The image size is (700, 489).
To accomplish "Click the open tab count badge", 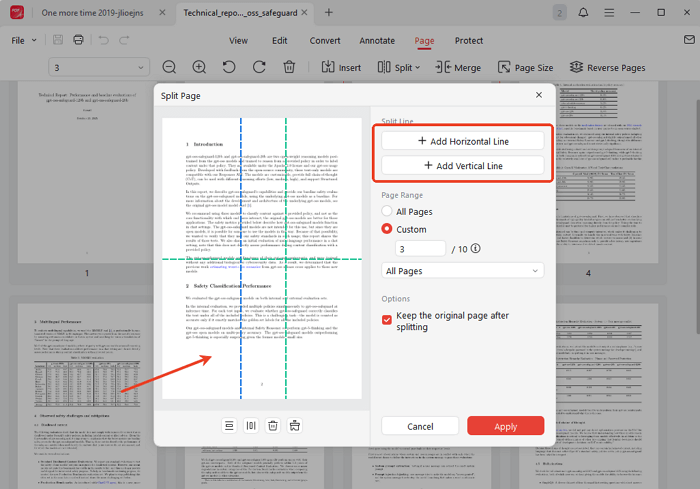I will tap(559, 13).
